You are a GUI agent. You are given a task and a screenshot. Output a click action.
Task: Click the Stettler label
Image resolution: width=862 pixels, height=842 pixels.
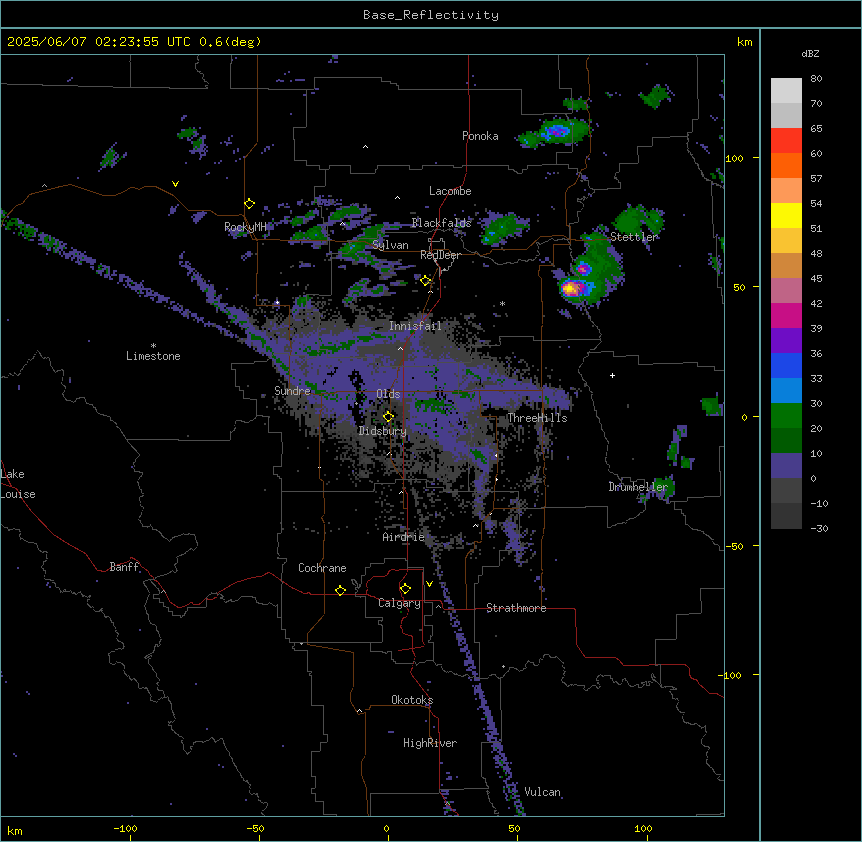634,237
